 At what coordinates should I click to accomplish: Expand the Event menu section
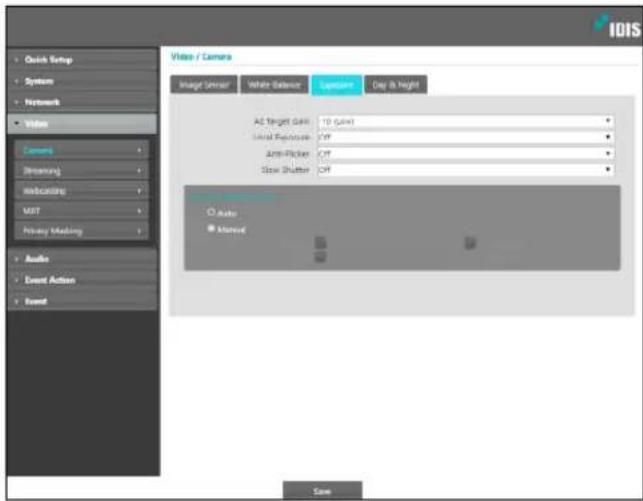point(82,301)
